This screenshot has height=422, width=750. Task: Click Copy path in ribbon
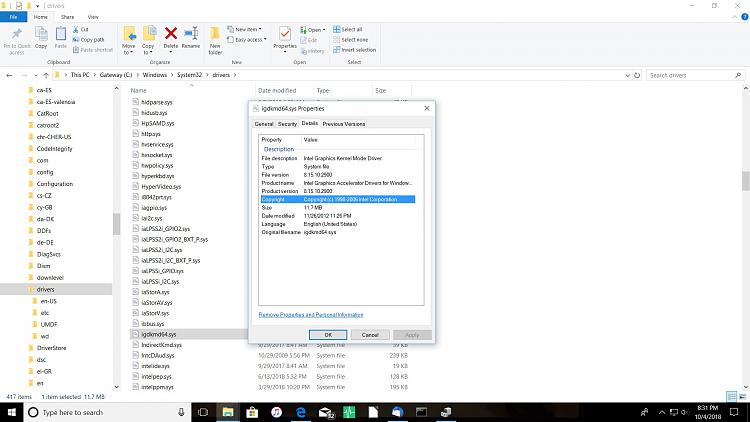coord(88,40)
